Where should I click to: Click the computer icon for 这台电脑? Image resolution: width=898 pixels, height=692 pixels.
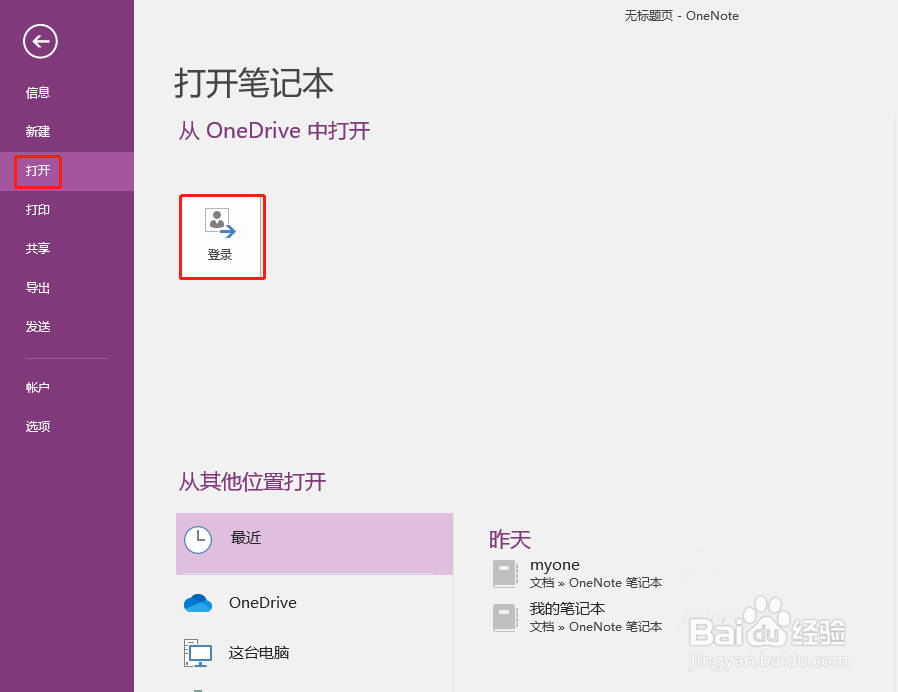[198, 653]
